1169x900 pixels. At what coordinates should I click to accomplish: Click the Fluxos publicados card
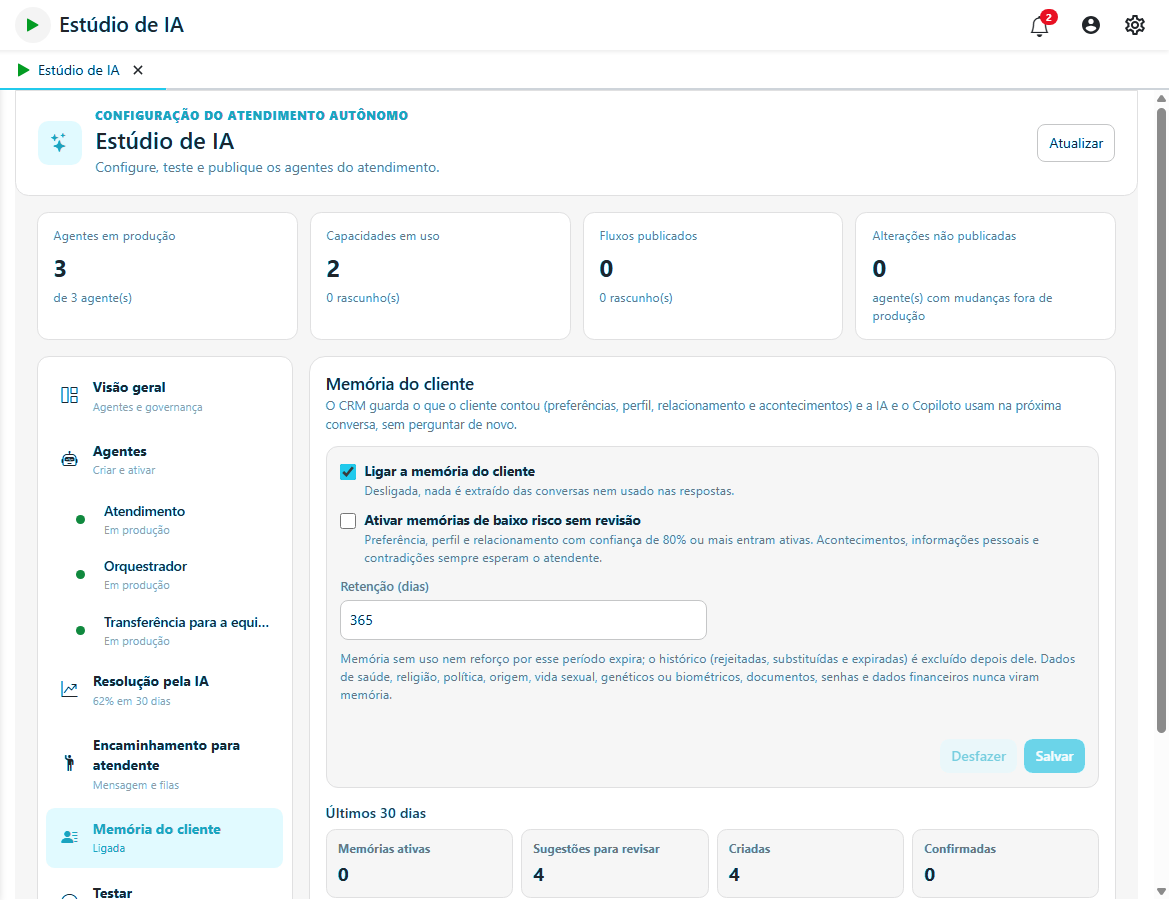713,276
